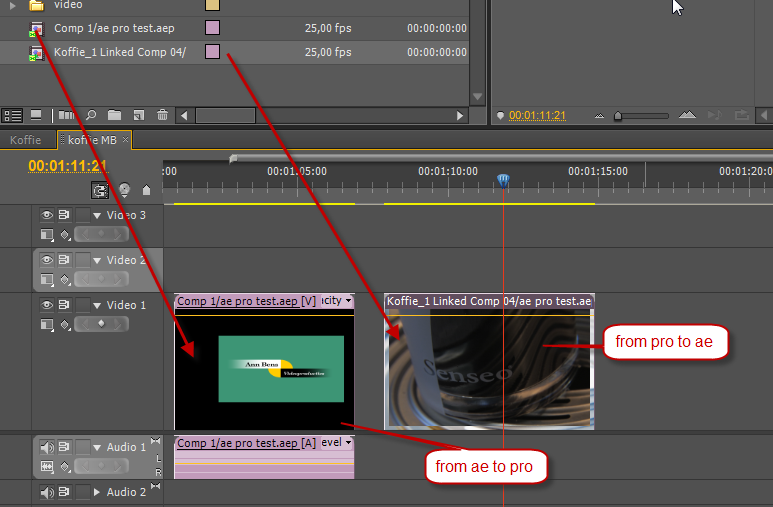Viewport: 773px width, 507px height.
Task: Set display style on Video 1
Action: (47, 325)
